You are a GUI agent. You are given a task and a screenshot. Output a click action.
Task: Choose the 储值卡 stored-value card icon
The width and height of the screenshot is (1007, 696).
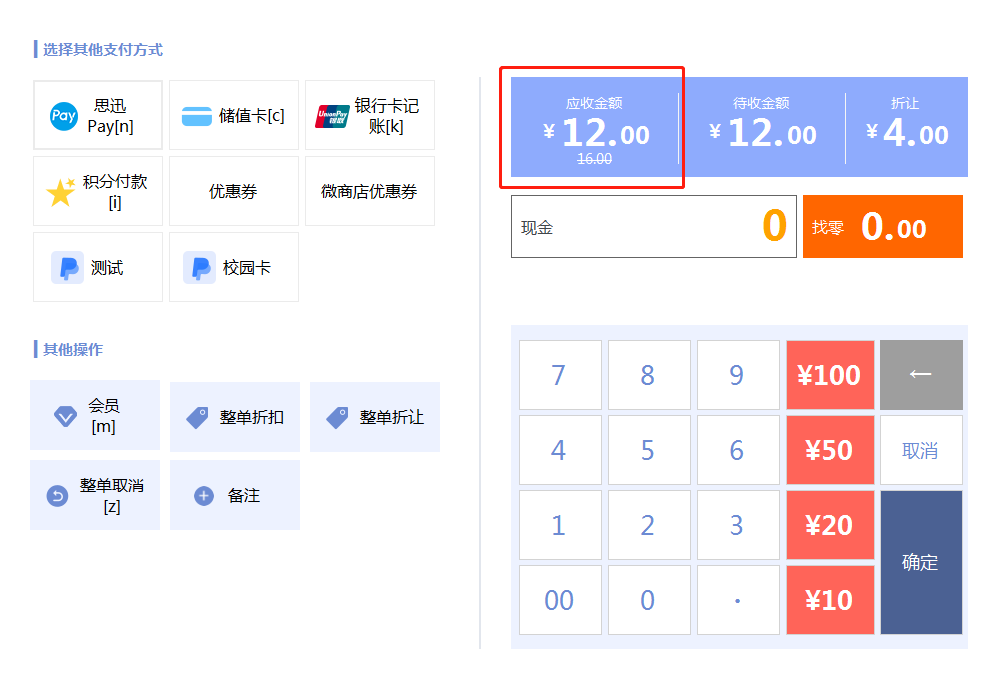197,116
